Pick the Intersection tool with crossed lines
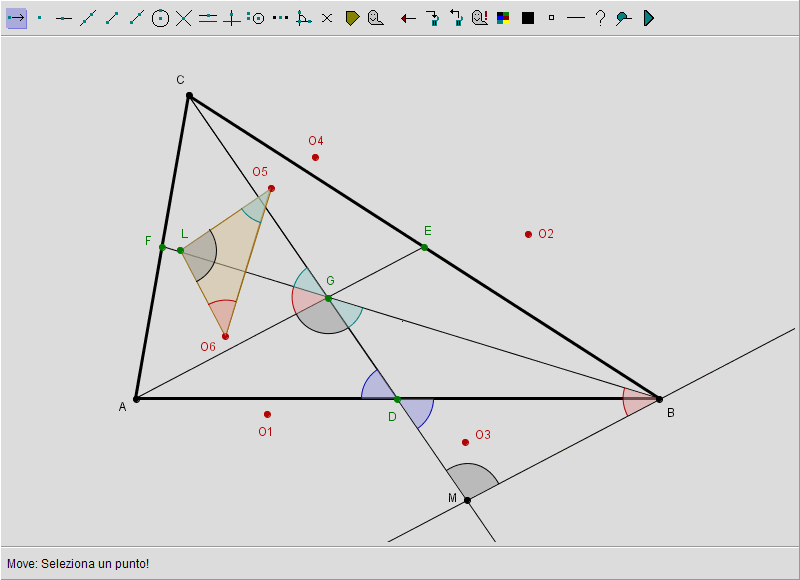The image size is (800, 580). click(184, 18)
